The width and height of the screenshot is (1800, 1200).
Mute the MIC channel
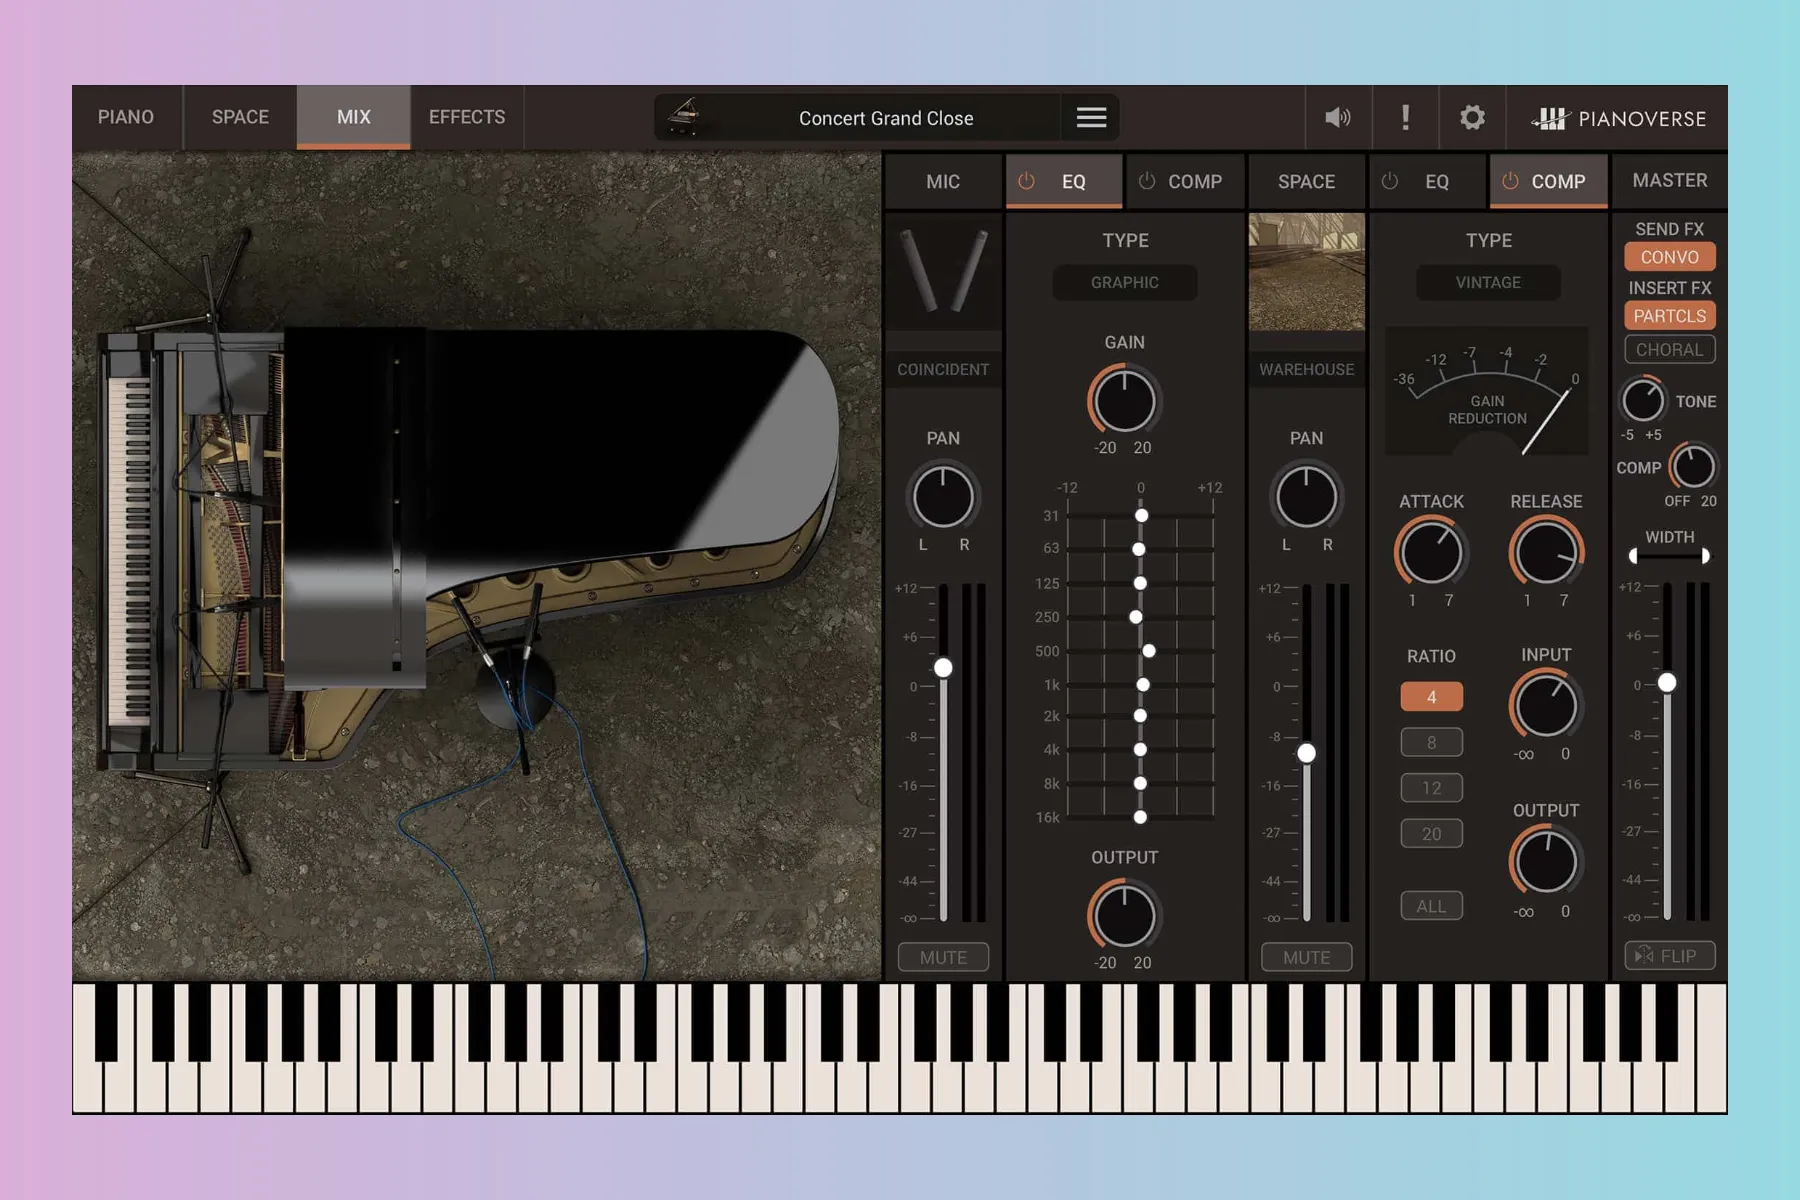click(x=943, y=957)
